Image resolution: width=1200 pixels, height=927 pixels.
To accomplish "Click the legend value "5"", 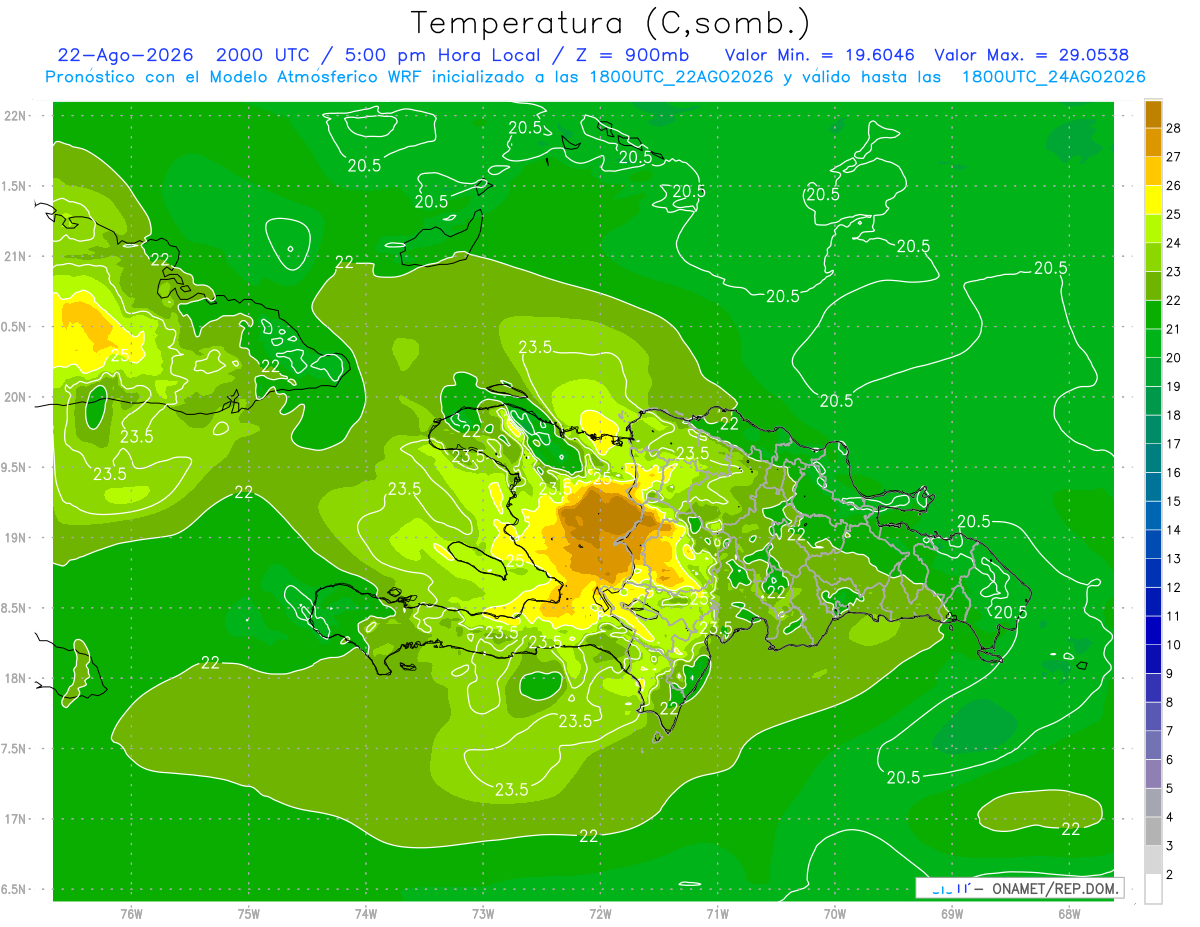I will [x=1170, y=788].
